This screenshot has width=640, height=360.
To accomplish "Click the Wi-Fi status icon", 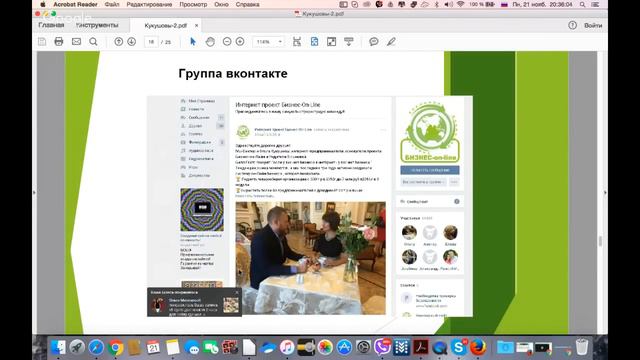I will tap(460, 4).
